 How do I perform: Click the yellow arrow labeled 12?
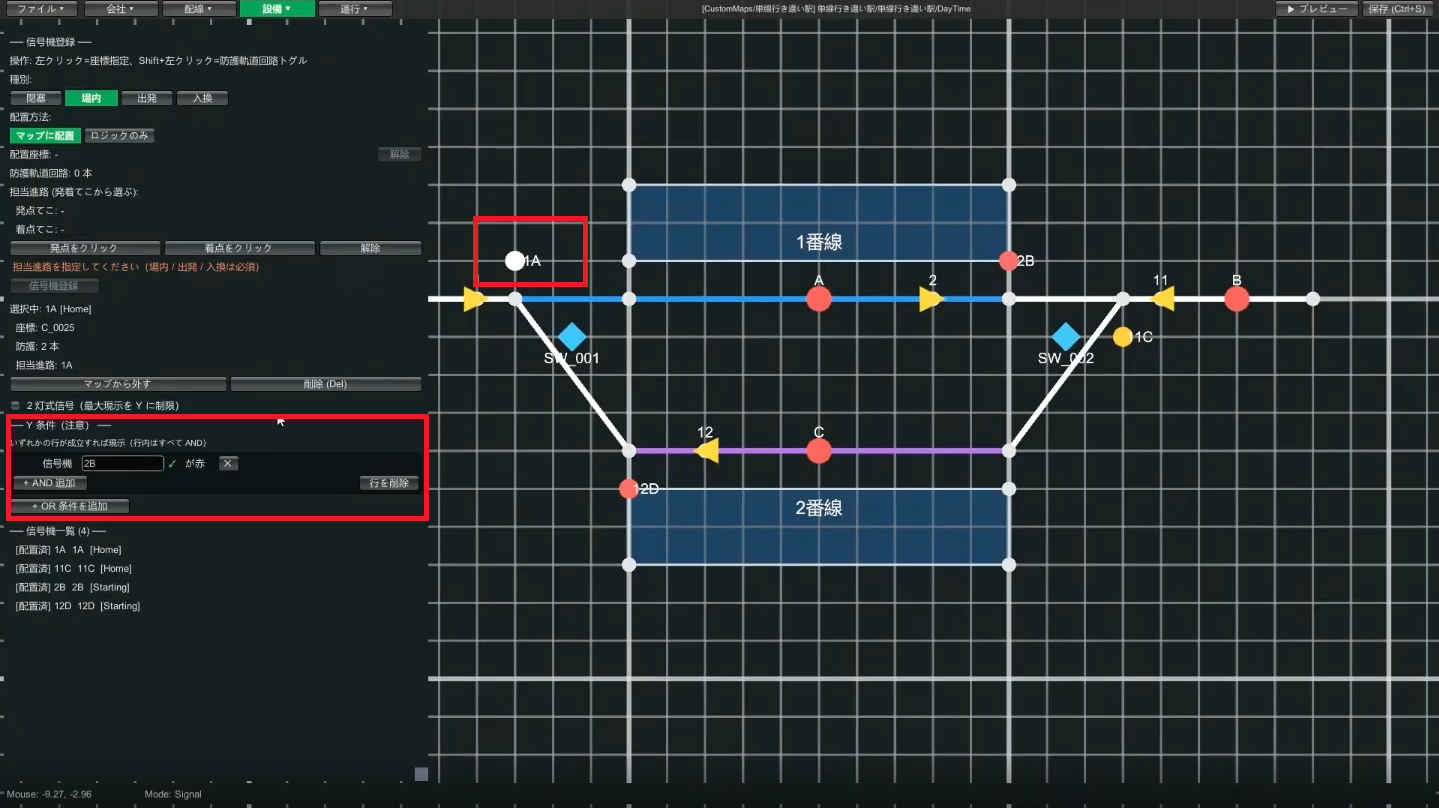pyautogui.click(x=707, y=451)
